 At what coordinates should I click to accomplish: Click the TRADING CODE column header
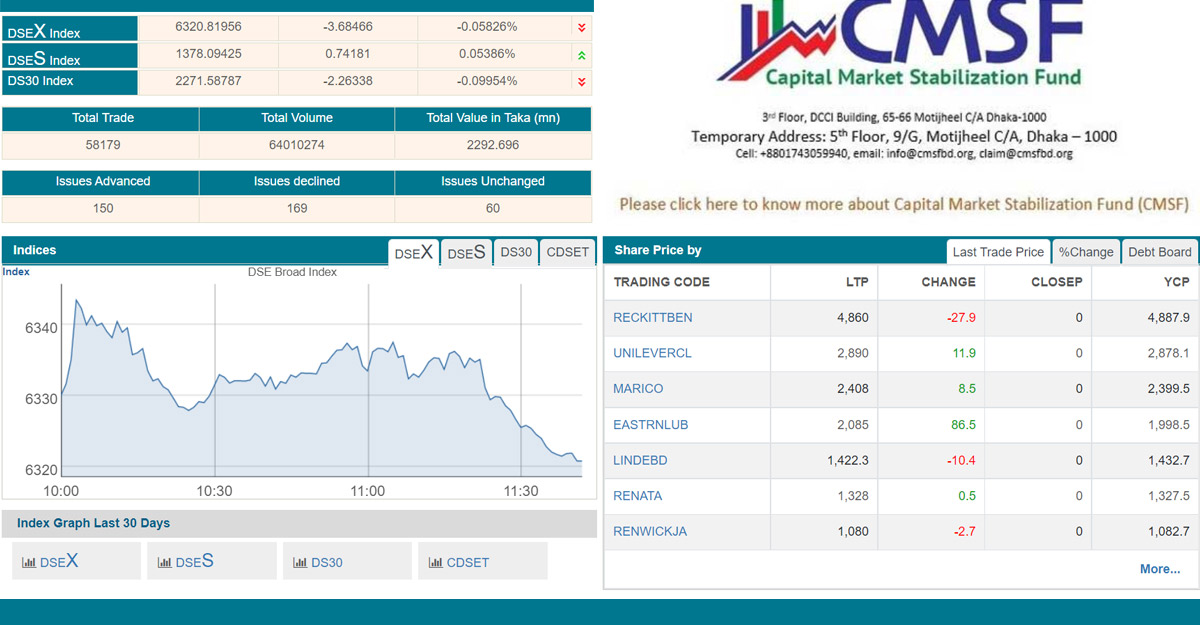[x=662, y=282]
